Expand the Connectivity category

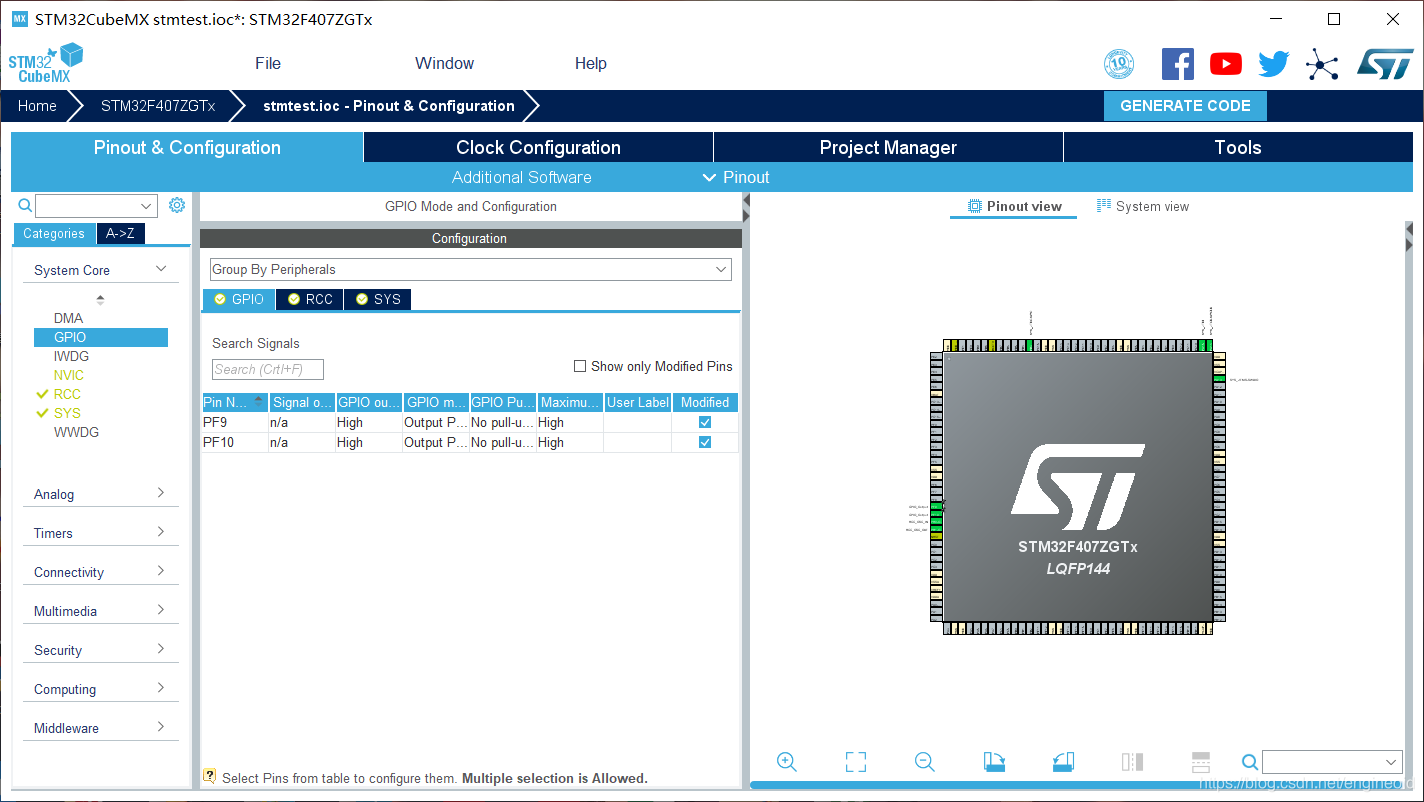pos(161,571)
